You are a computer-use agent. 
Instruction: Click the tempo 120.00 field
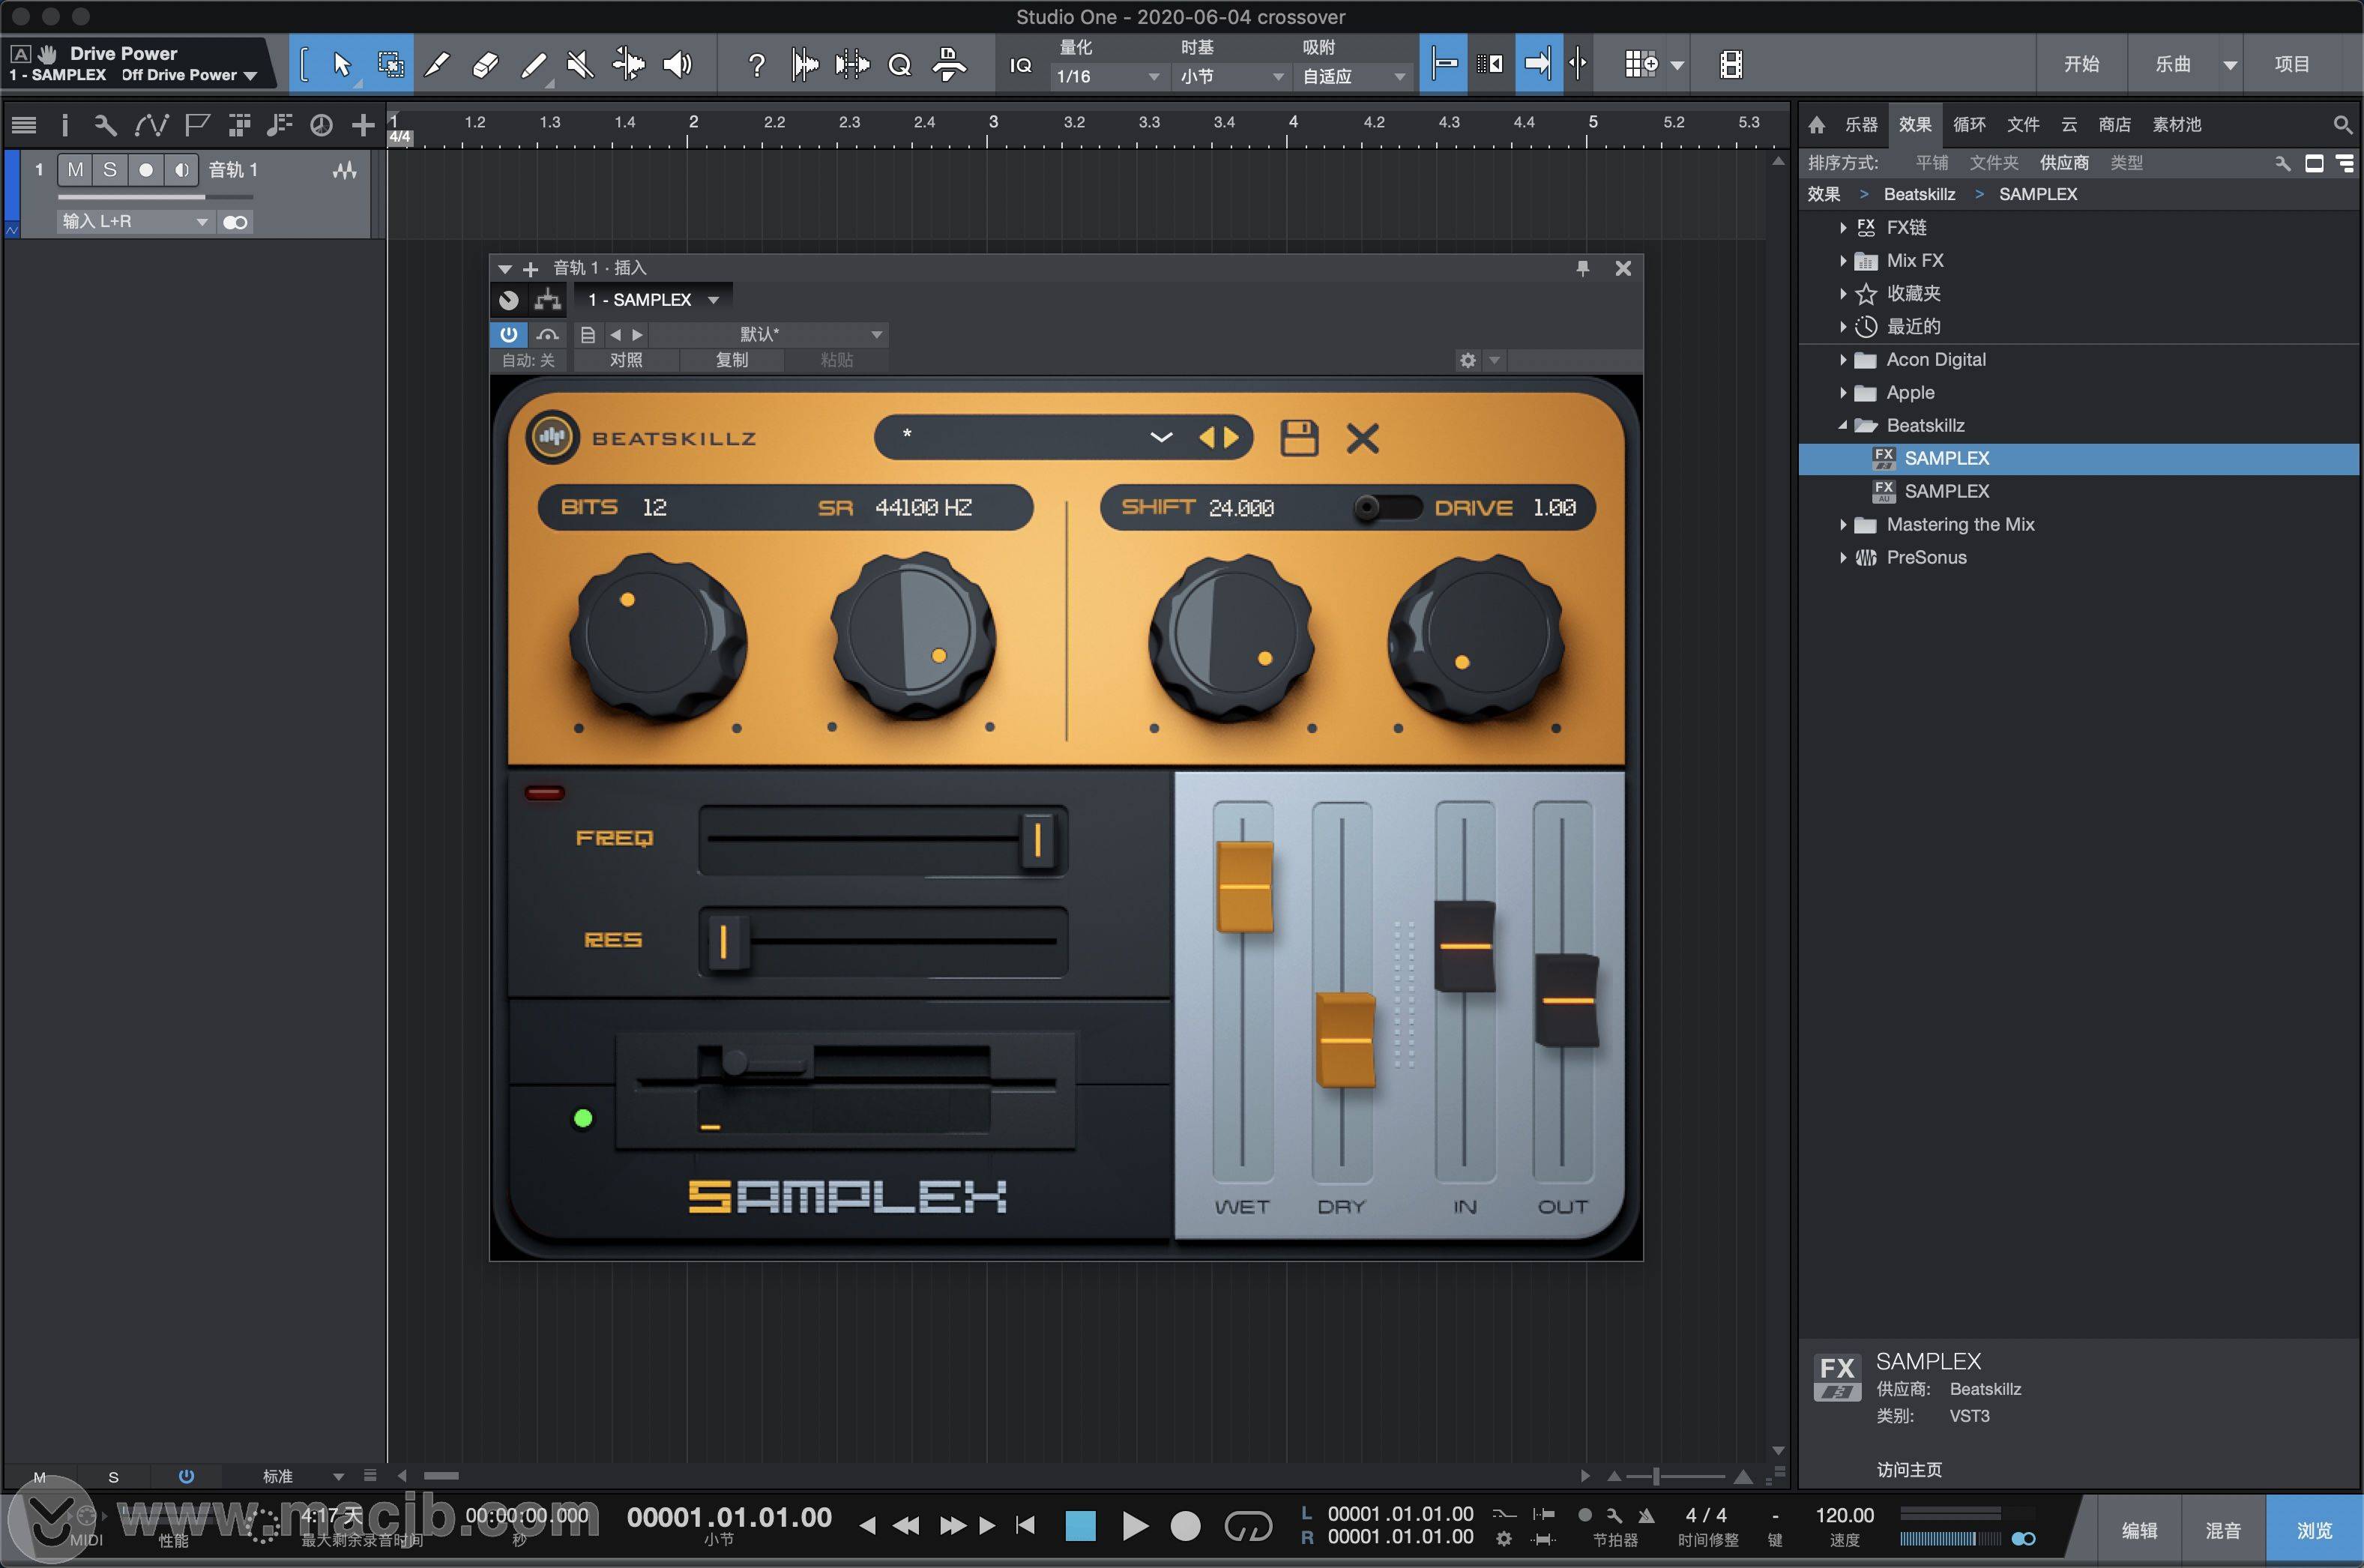click(x=1844, y=1515)
